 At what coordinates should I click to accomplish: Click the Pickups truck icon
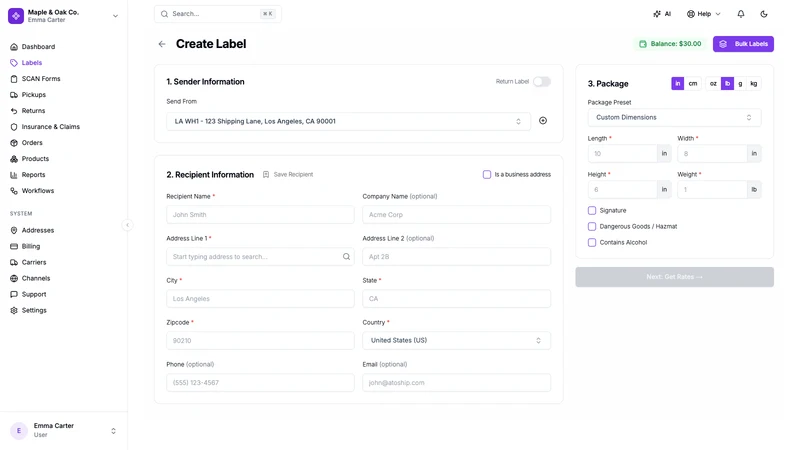(14, 95)
